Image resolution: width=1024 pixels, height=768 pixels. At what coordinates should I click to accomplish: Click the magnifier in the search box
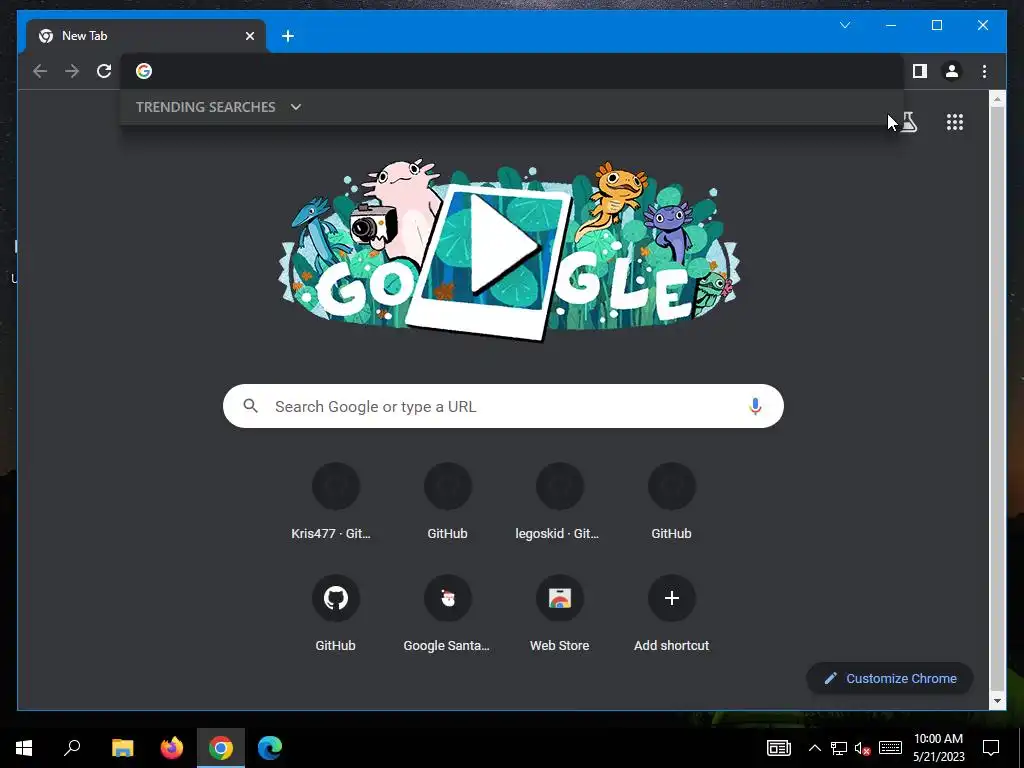[x=250, y=406]
